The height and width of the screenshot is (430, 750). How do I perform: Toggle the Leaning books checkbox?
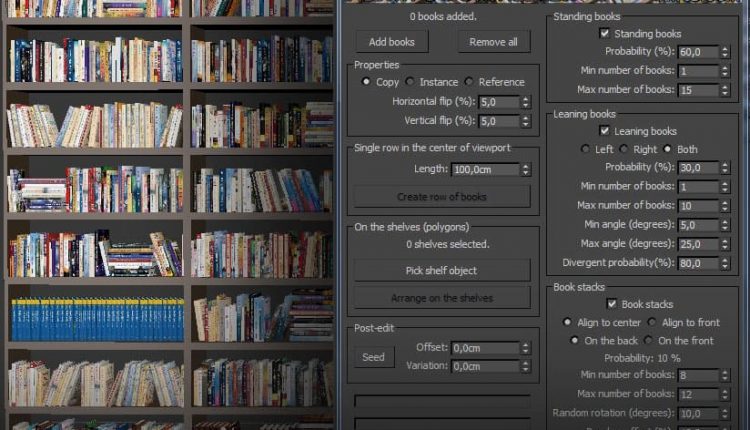[605, 131]
